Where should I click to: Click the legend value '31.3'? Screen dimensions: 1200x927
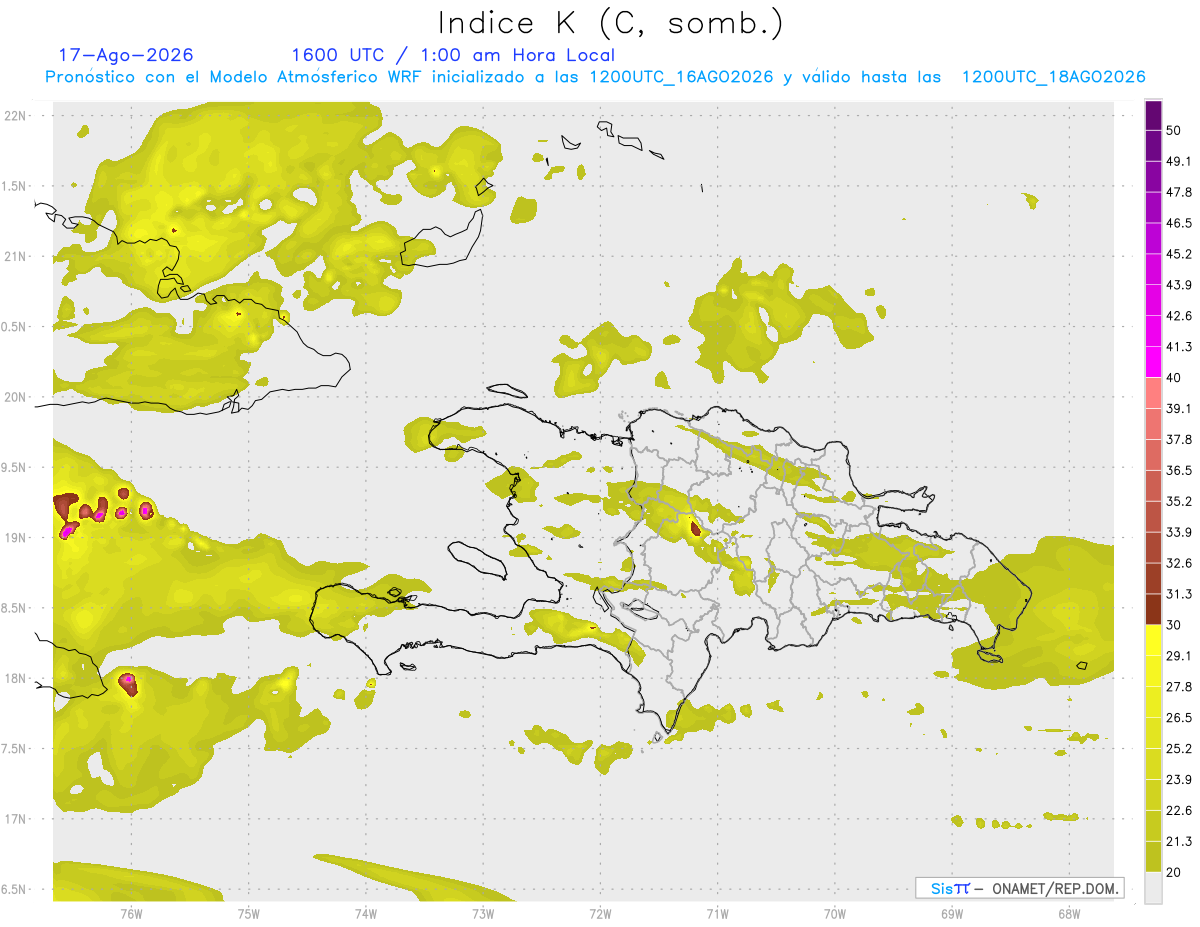[x=1179, y=594]
